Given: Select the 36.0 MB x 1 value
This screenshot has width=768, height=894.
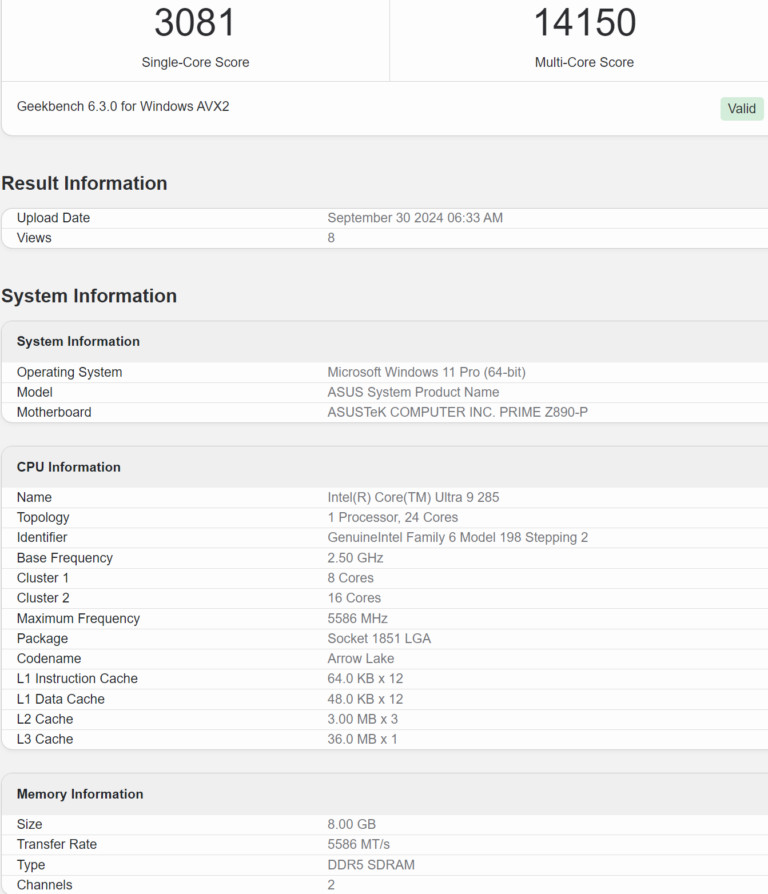Looking at the screenshot, I should [x=363, y=739].
